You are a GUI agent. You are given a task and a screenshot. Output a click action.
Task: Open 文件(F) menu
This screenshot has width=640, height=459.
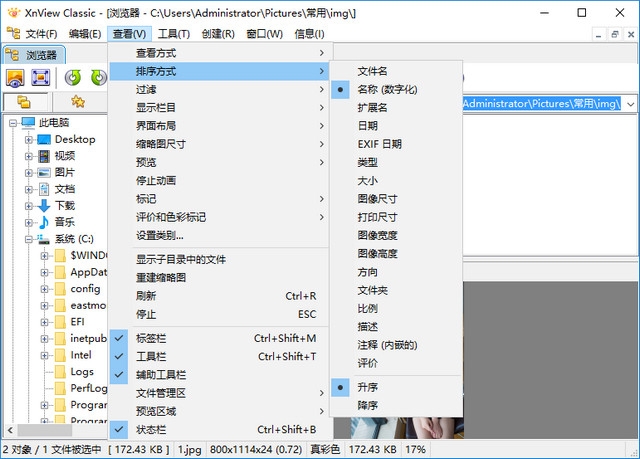pyautogui.click(x=41, y=33)
